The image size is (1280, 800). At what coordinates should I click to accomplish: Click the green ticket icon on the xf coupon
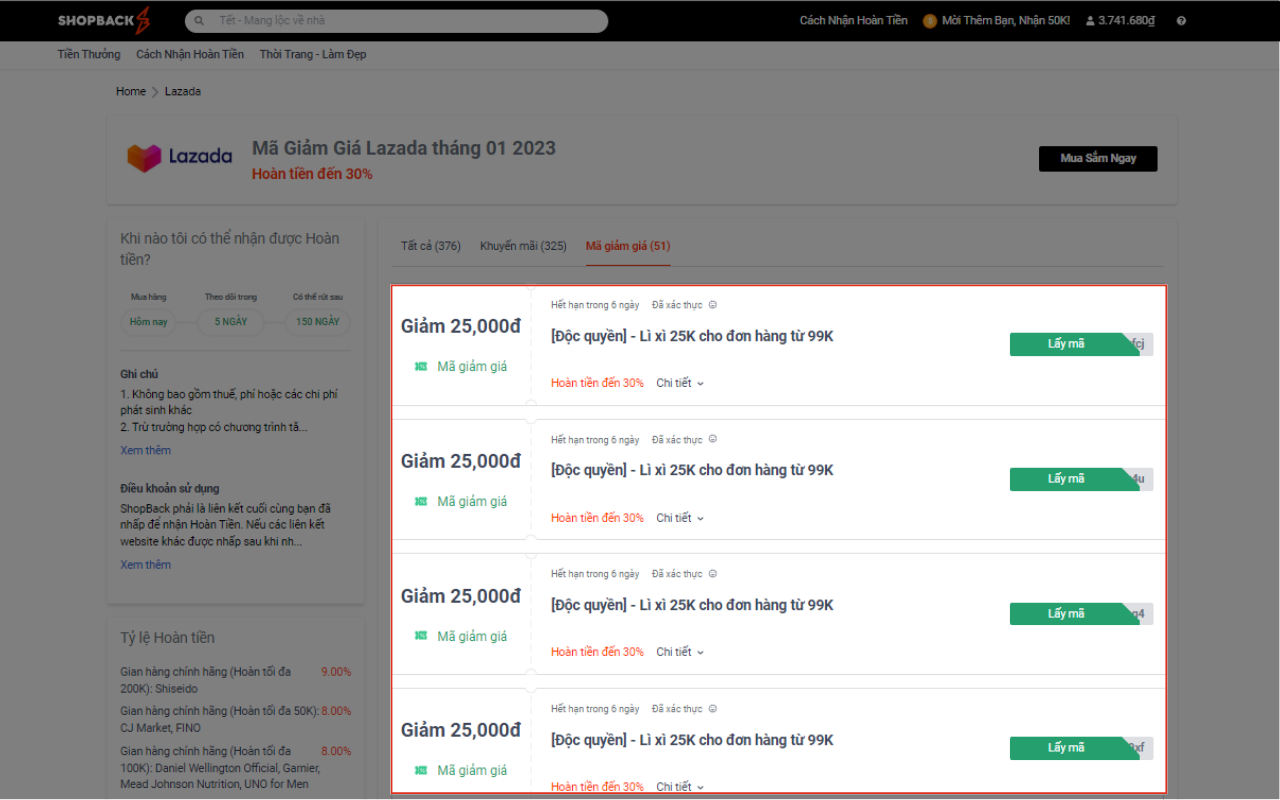coord(421,771)
